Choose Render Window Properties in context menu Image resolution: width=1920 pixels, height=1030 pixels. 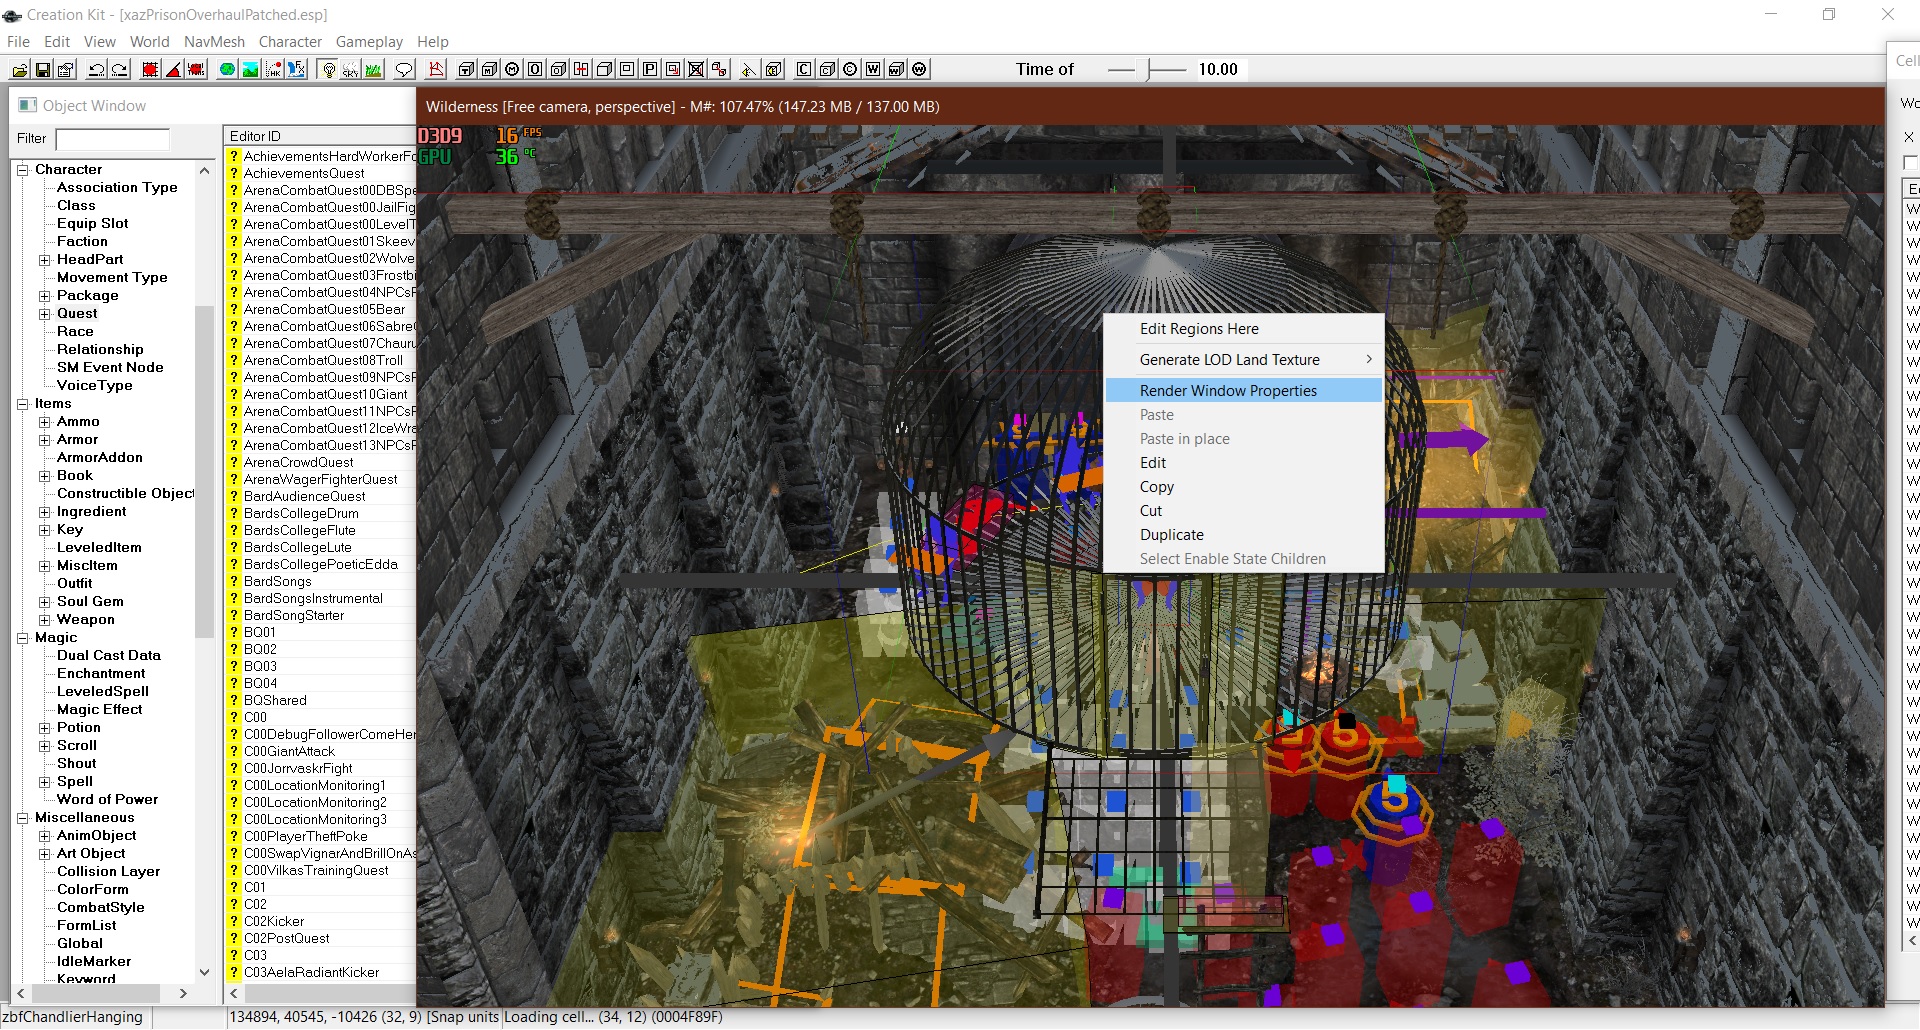[1244, 391]
